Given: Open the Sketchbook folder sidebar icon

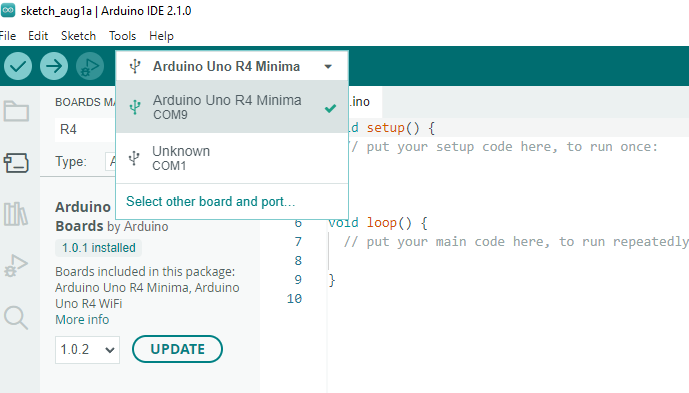Looking at the screenshot, I should [x=17, y=111].
